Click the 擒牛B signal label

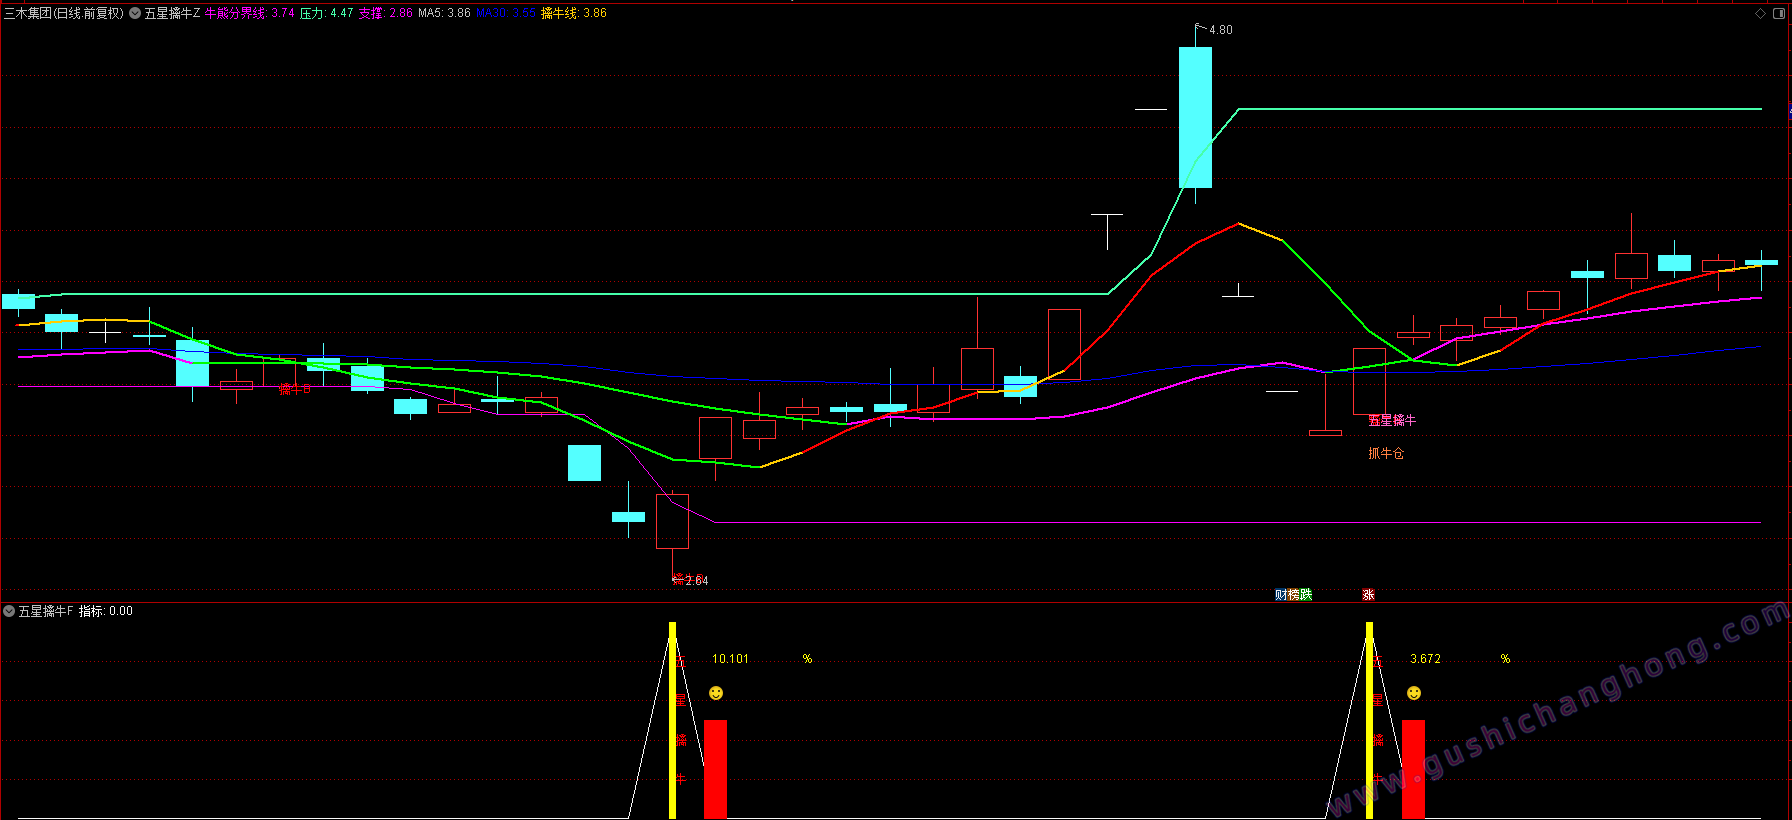point(295,389)
